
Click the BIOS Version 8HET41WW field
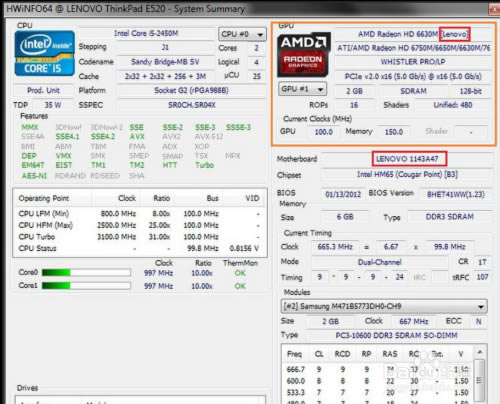(x=456, y=194)
